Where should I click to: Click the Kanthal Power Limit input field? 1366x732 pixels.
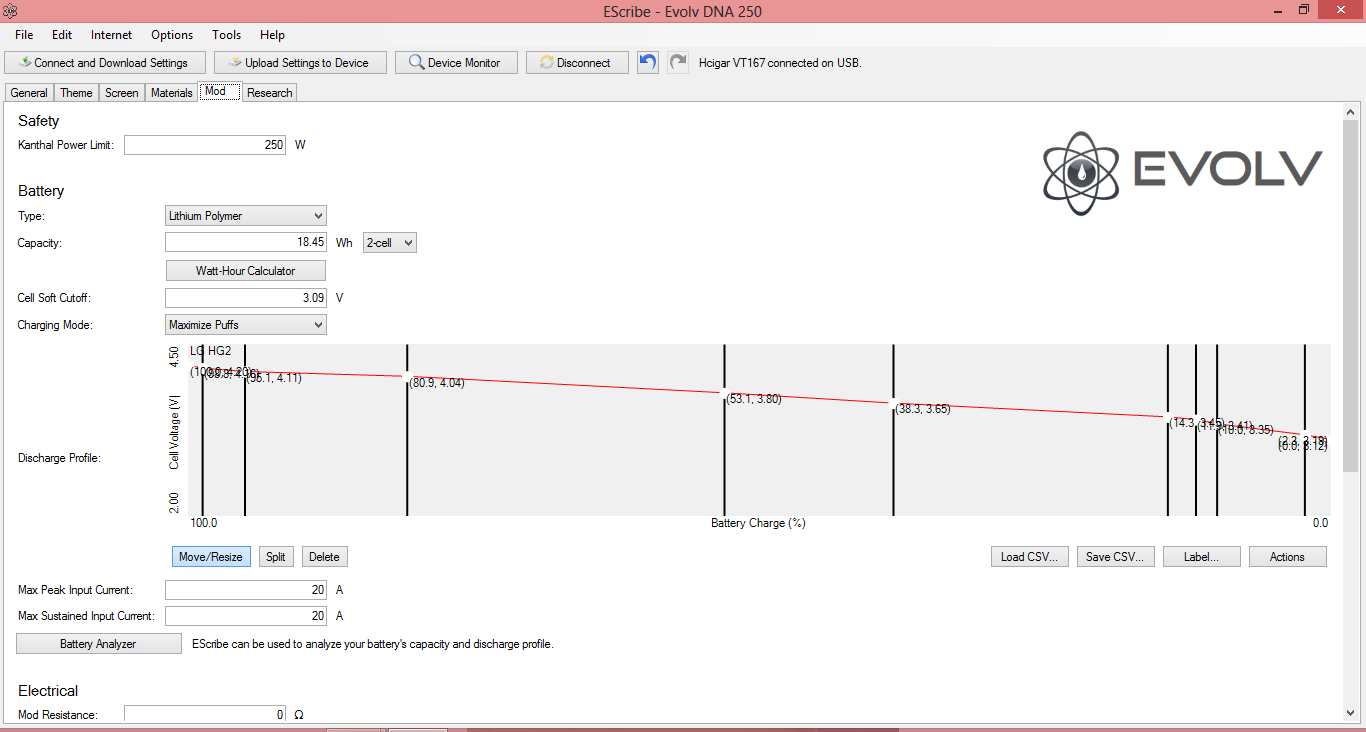pos(205,145)
